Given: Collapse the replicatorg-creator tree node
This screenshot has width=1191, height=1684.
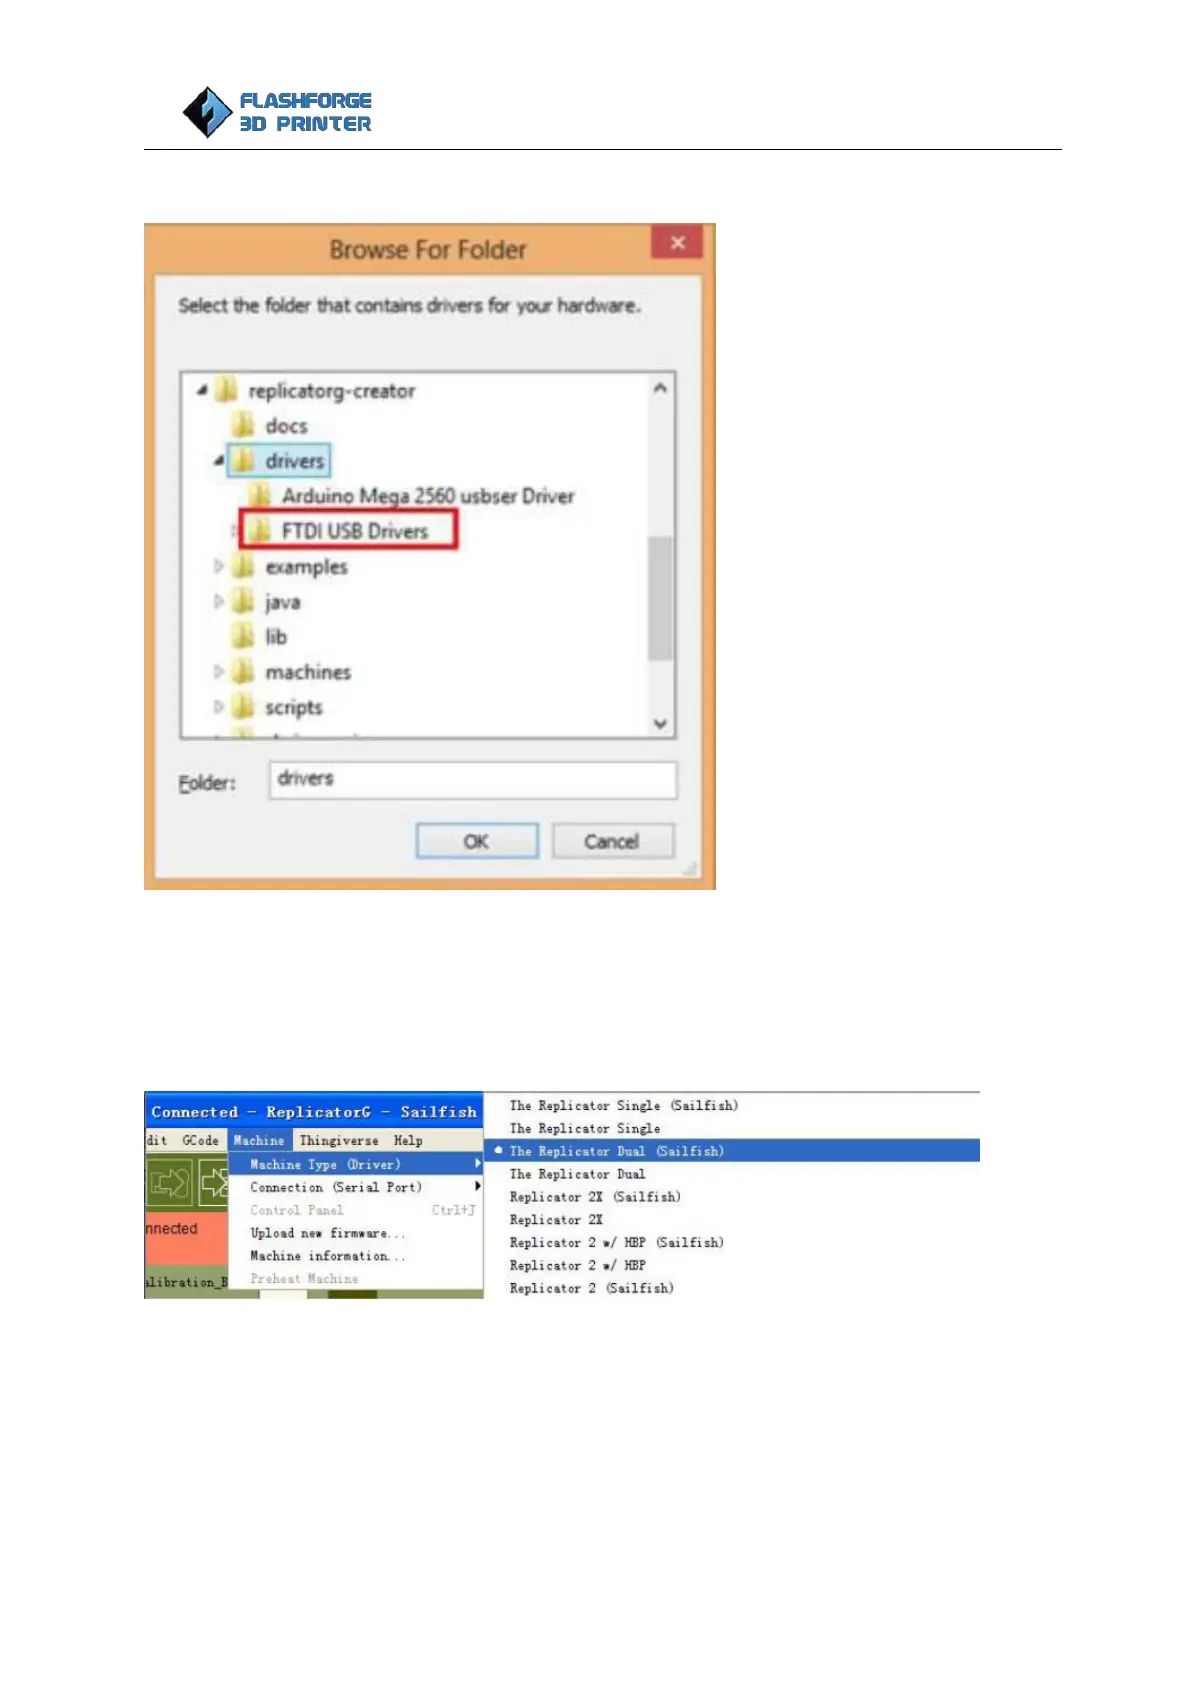Looking at the screenshot, I should pos(203,390).
